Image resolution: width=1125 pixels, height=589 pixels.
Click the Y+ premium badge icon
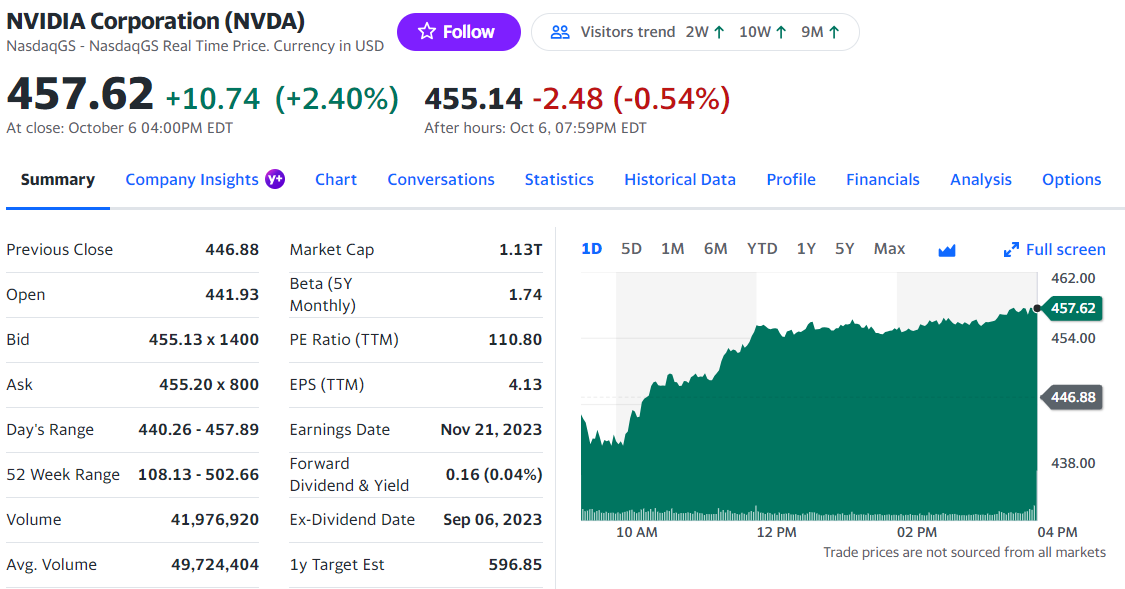tap(275, 179)
